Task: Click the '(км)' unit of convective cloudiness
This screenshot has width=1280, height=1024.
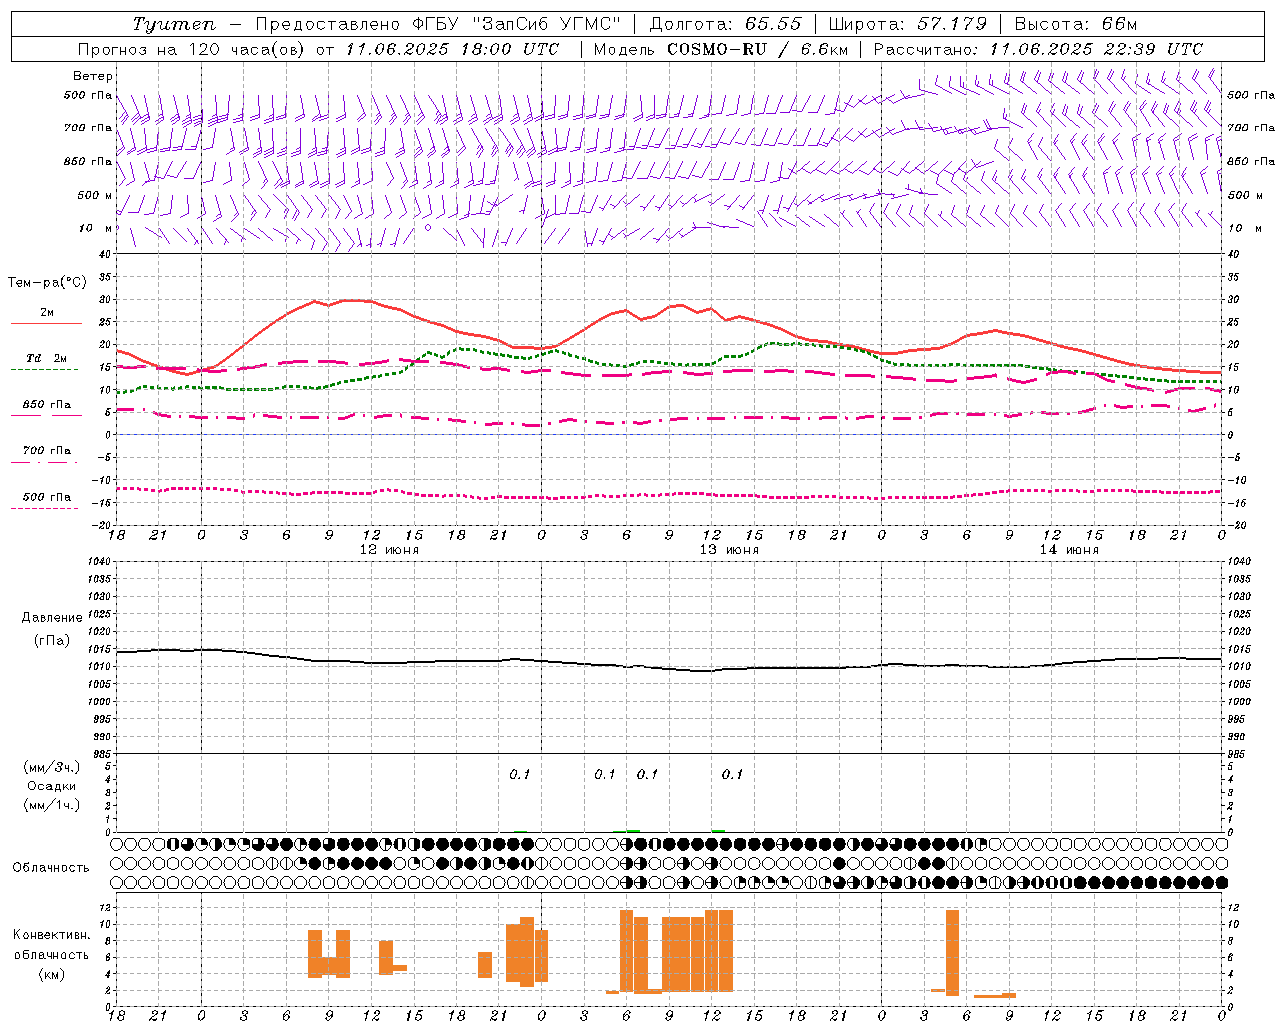Action: pyautogui.click(x=51, y=974)
